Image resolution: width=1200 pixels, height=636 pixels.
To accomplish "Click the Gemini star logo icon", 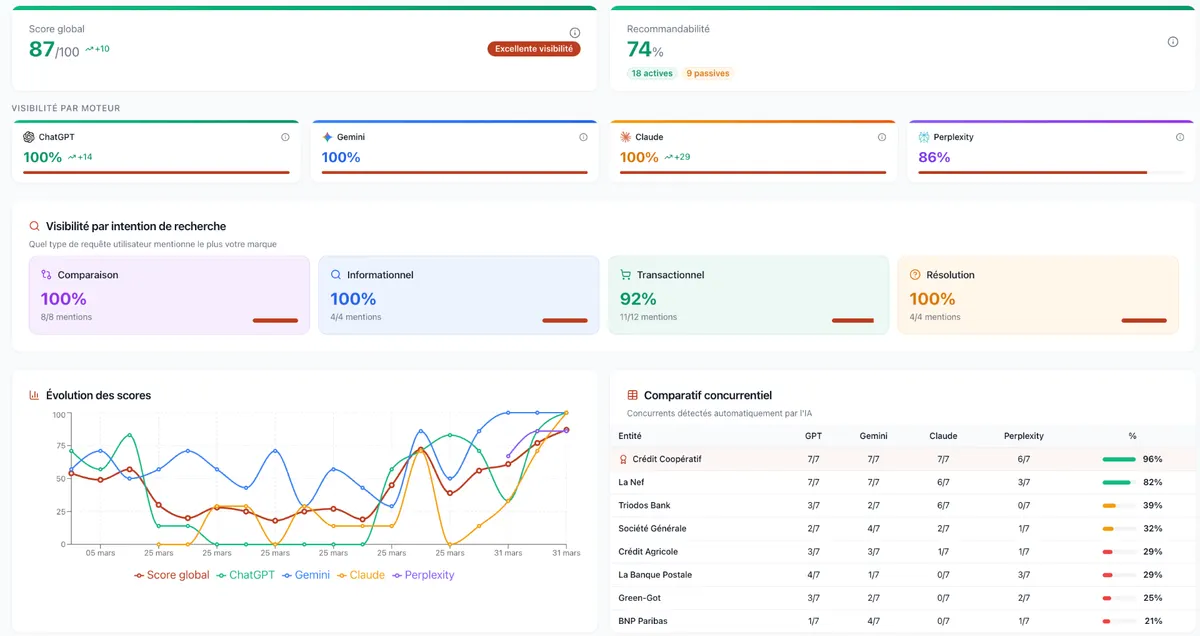I will (327, 137).
